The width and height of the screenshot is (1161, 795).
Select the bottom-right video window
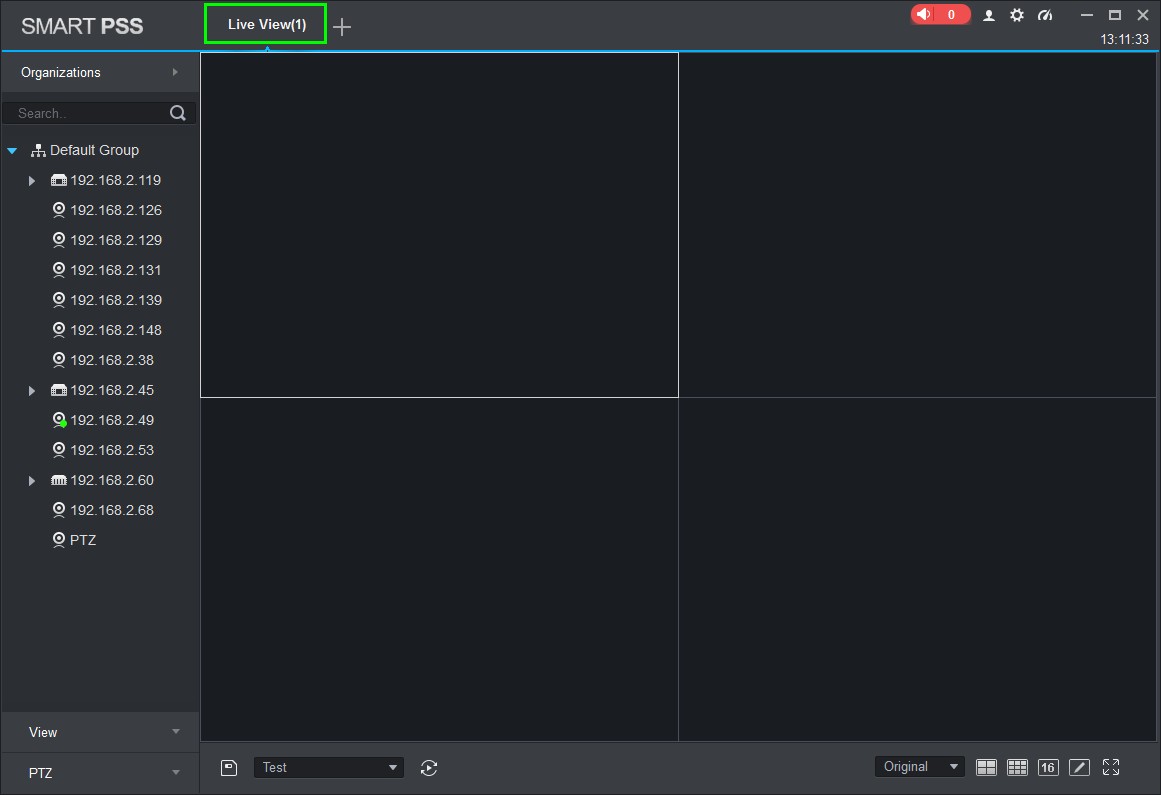[x=917, y=569]
